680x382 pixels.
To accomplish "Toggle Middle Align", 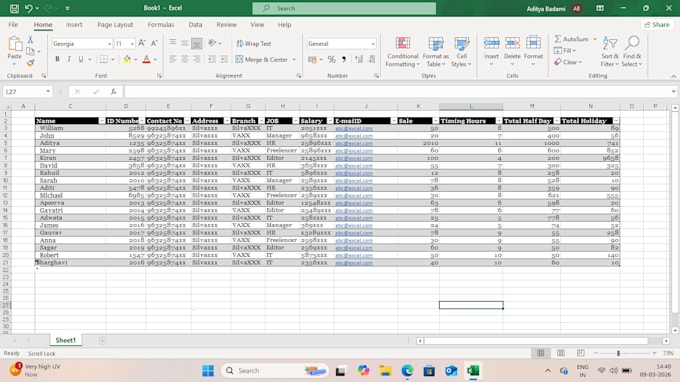I will (x=185, y=43).
